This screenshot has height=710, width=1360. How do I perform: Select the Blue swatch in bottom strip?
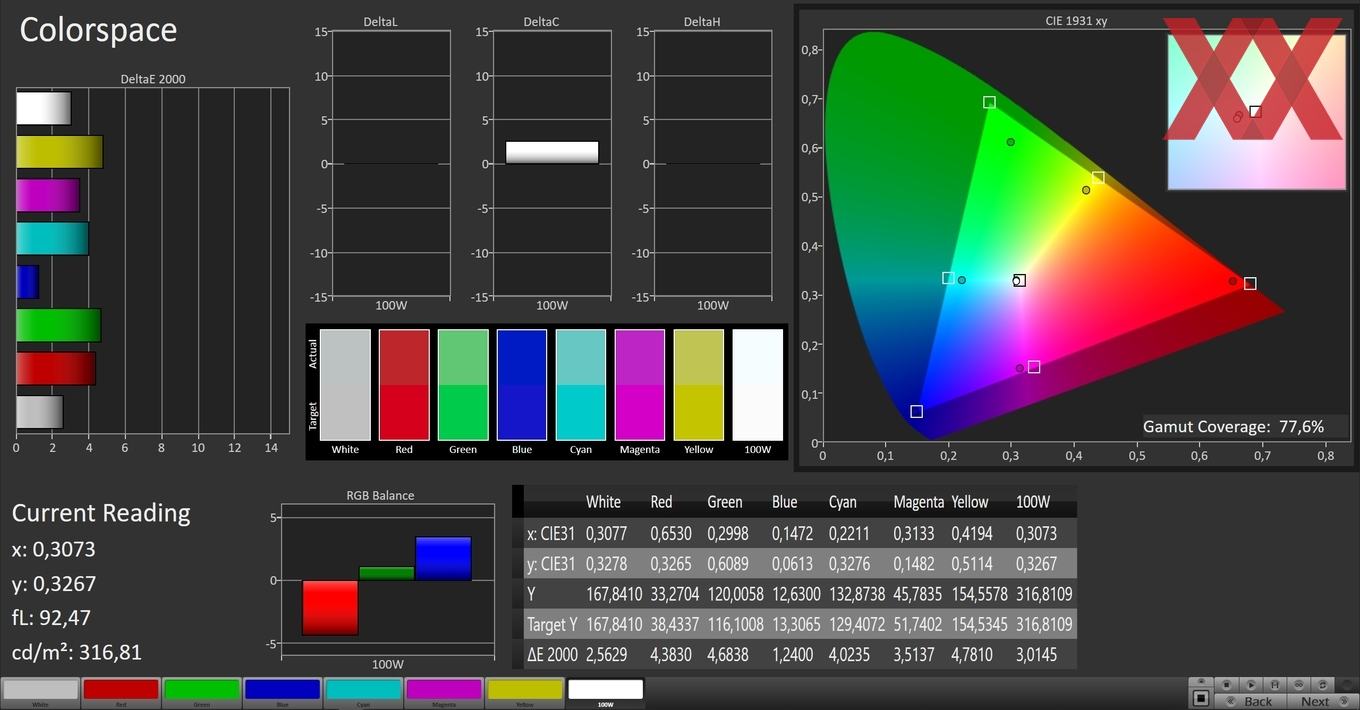(x=283, y=692)
